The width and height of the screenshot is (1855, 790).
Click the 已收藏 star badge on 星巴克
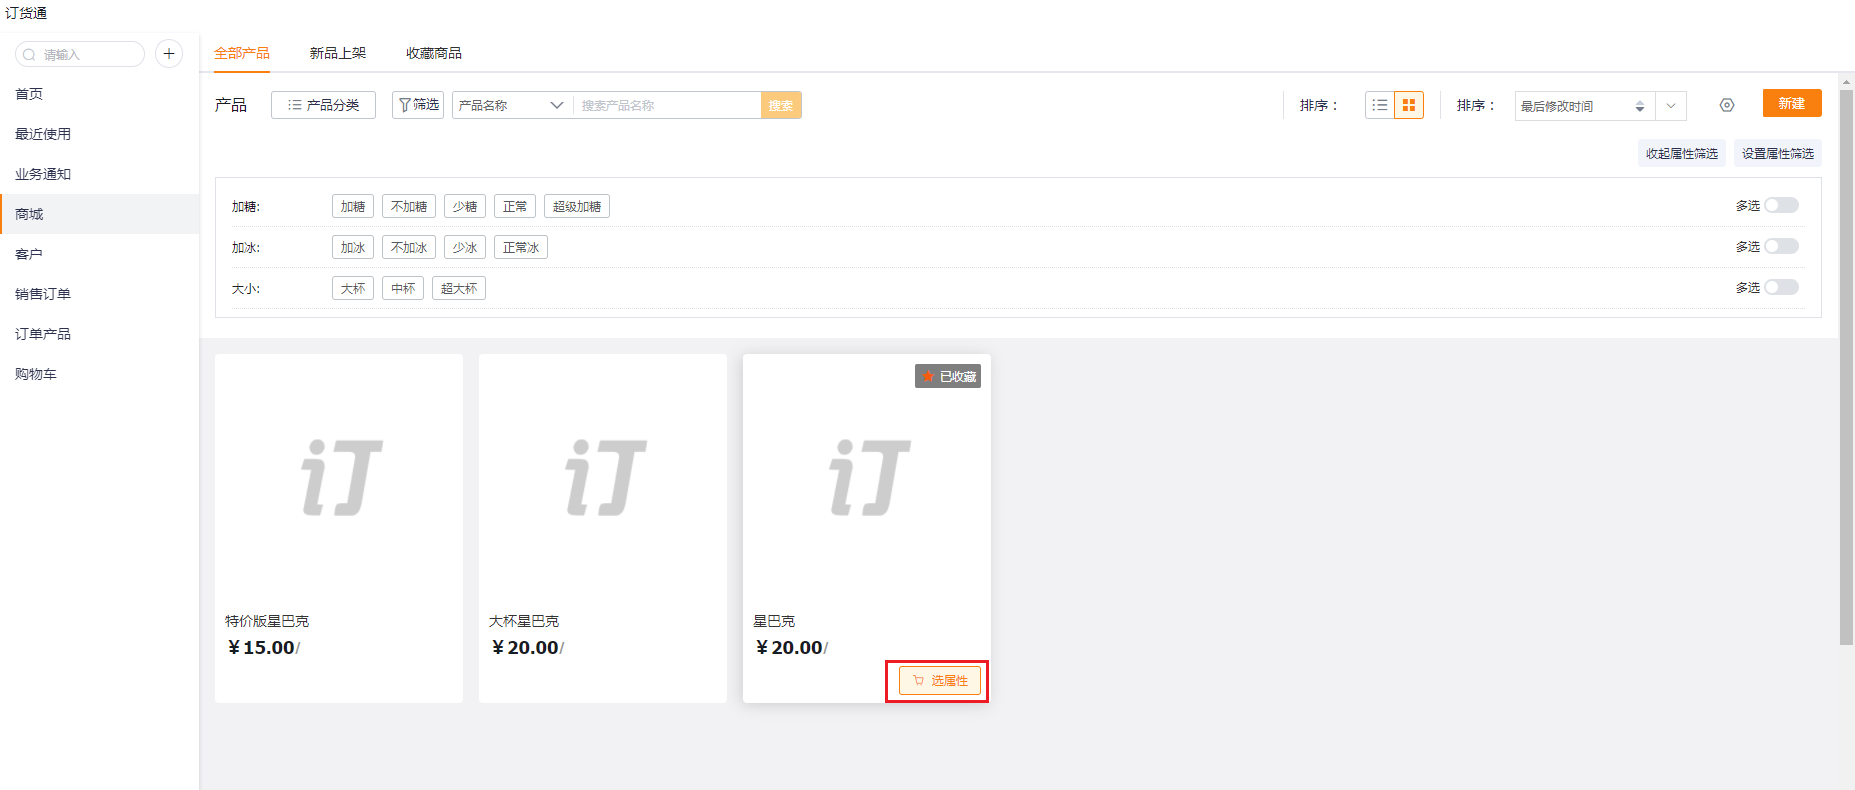tap(948, 376)
